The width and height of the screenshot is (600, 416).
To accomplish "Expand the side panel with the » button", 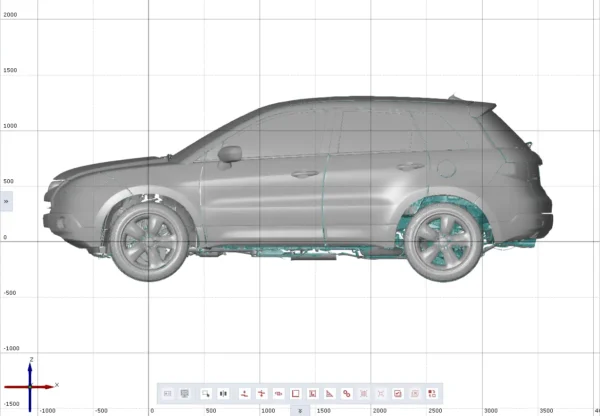I will pyautogui.click(x=6, y=201).
